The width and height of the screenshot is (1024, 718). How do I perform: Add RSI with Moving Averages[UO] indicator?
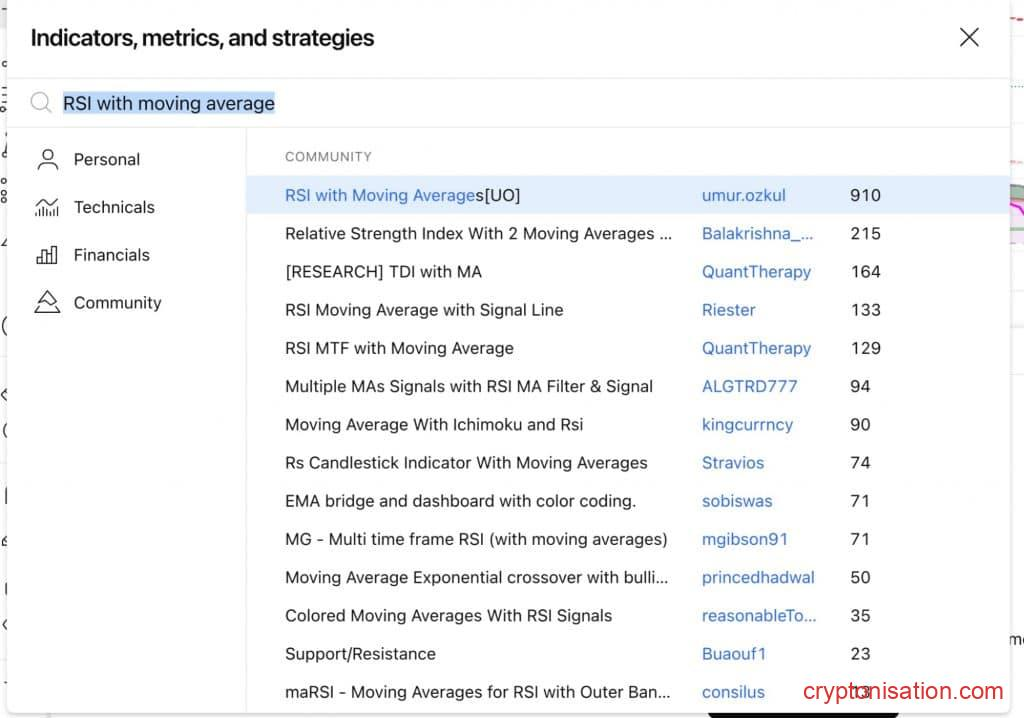click(402, 195)
